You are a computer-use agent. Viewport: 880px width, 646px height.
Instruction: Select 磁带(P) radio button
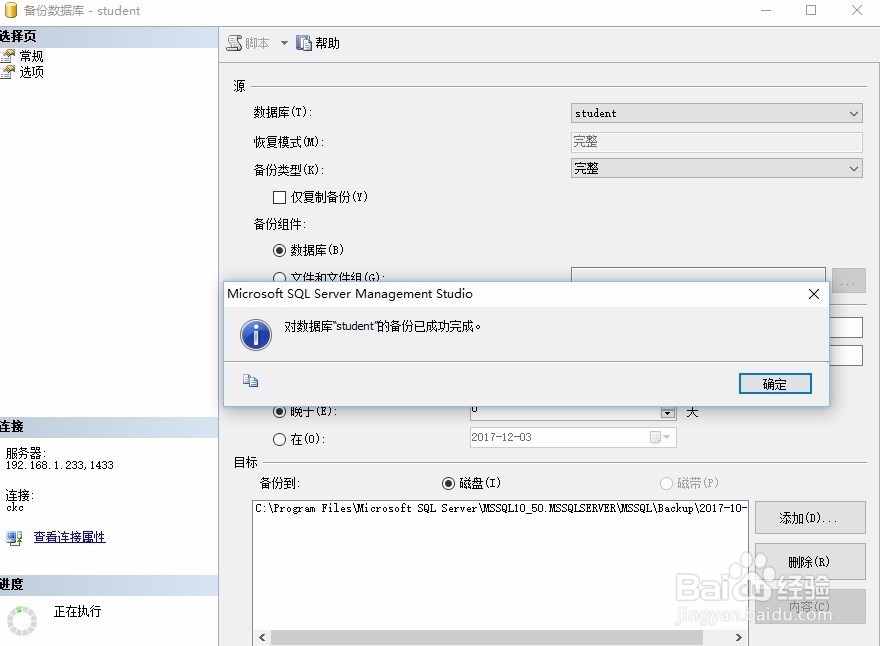(x=666, y=483)
